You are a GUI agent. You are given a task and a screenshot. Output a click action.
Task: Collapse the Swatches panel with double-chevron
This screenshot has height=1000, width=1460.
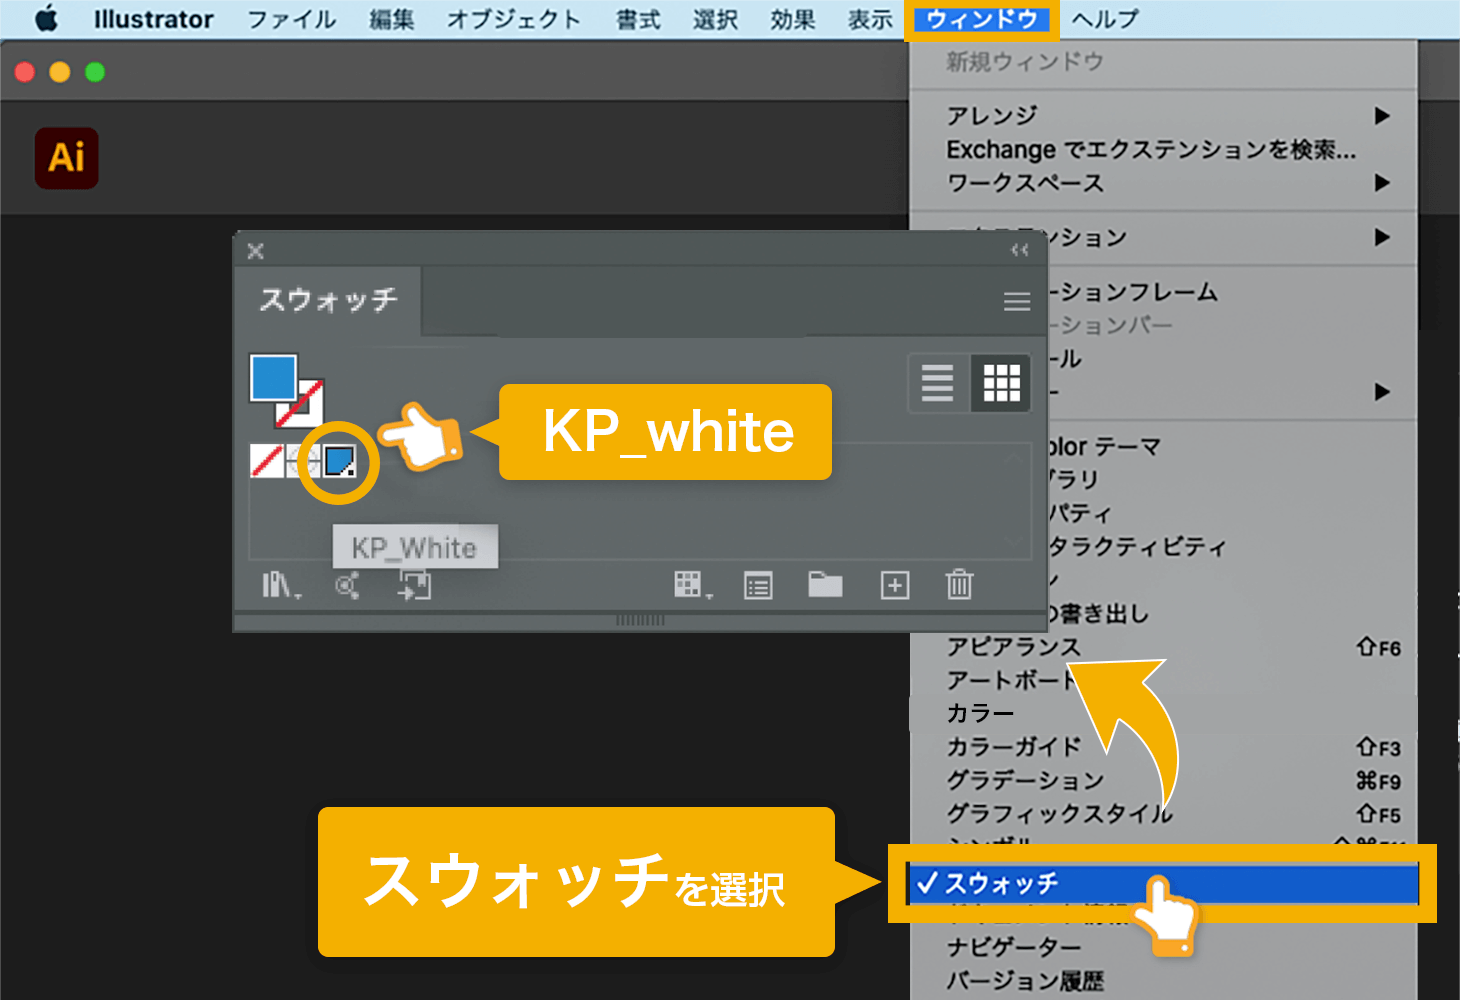[x=1019, y=250]
